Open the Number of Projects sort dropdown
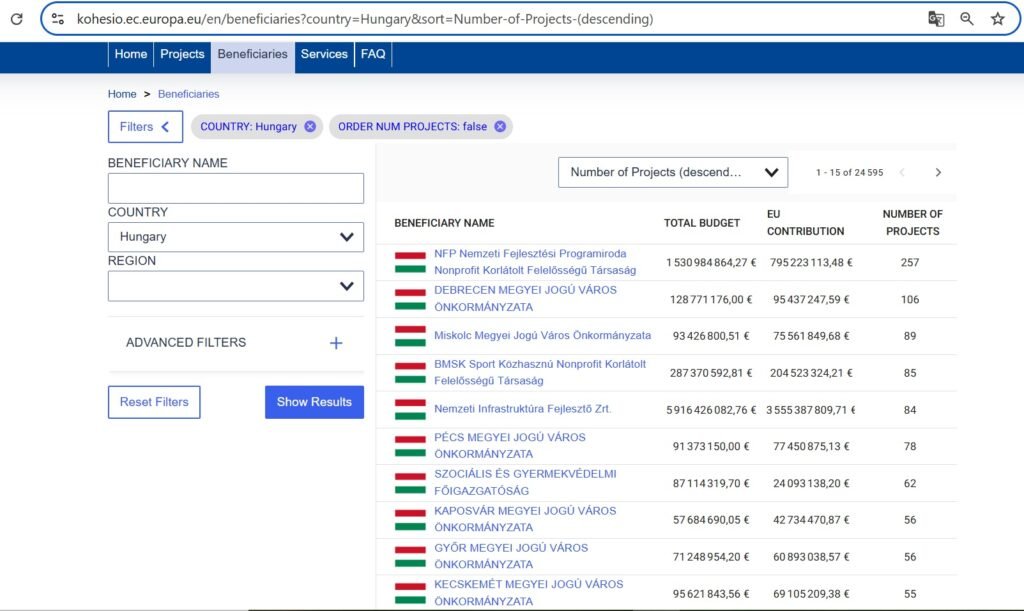 point(673,172)
